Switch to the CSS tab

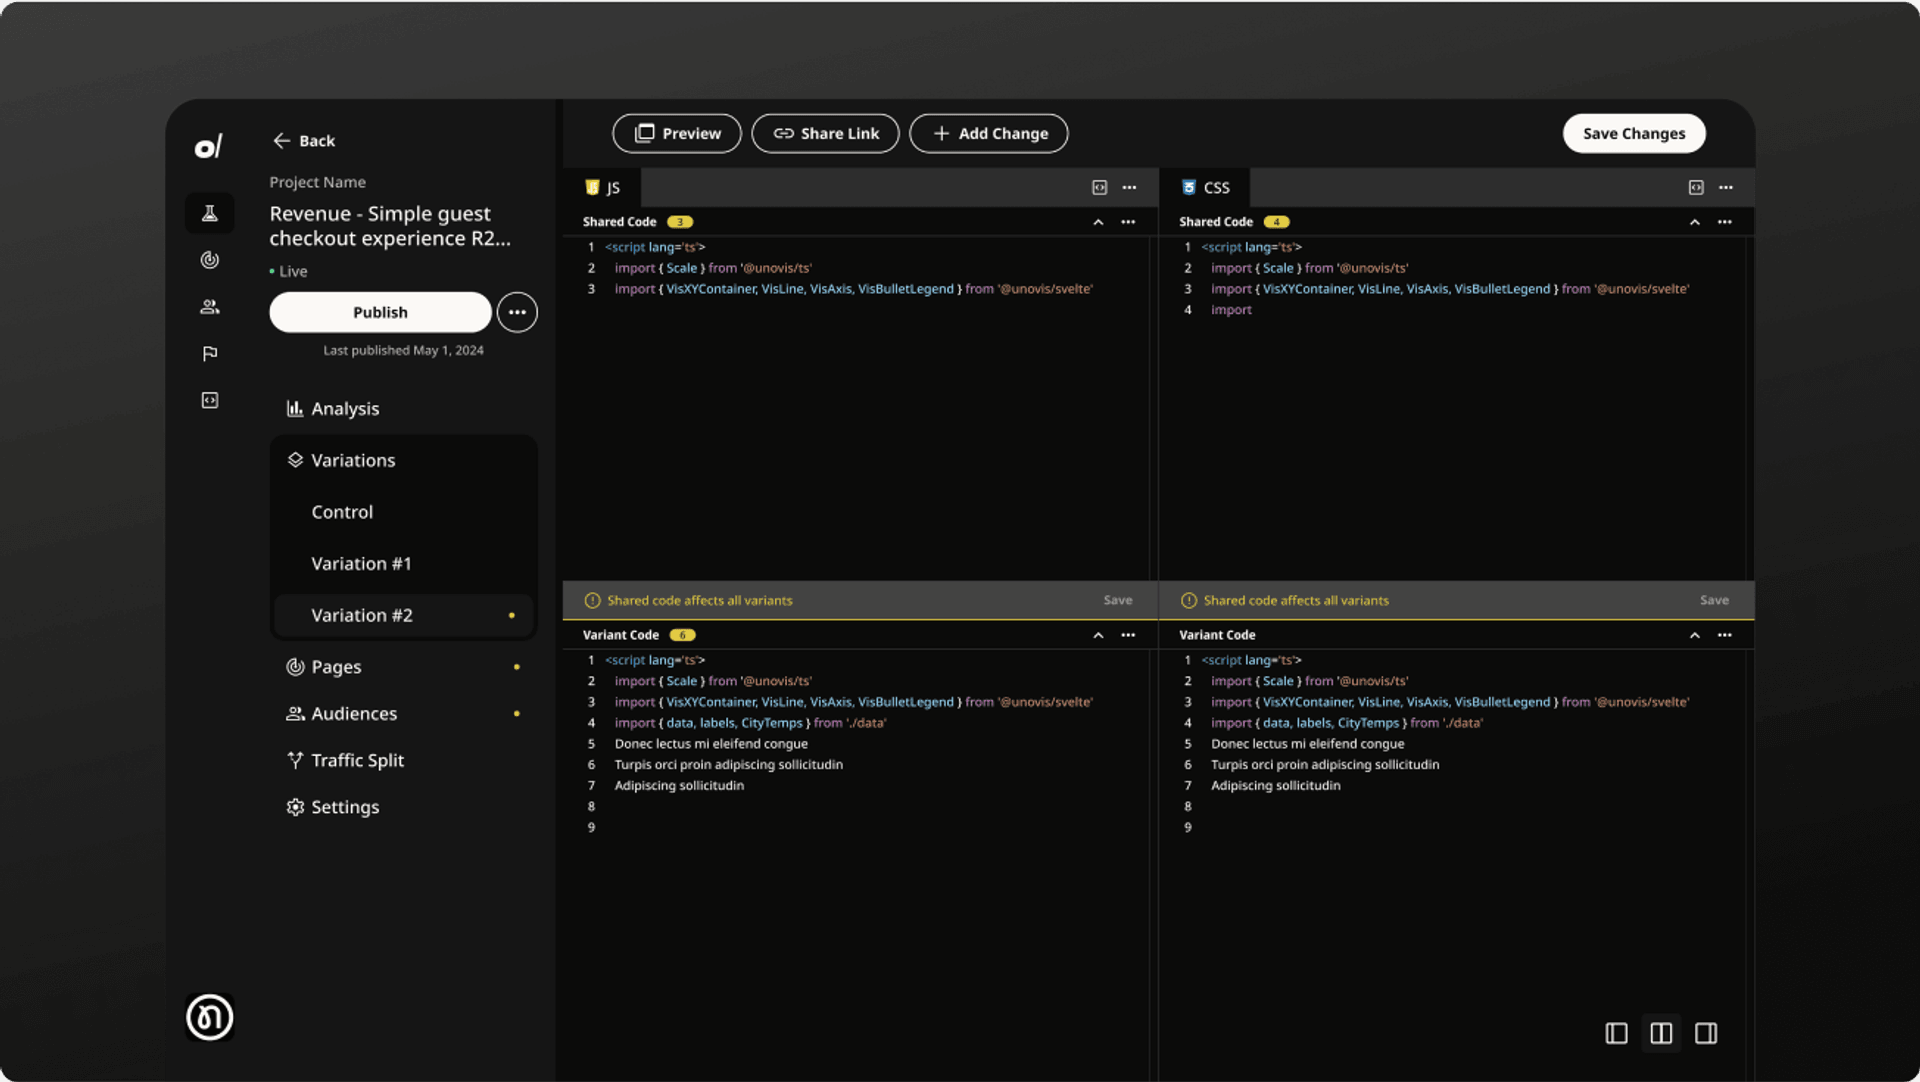click(1205, 187)
